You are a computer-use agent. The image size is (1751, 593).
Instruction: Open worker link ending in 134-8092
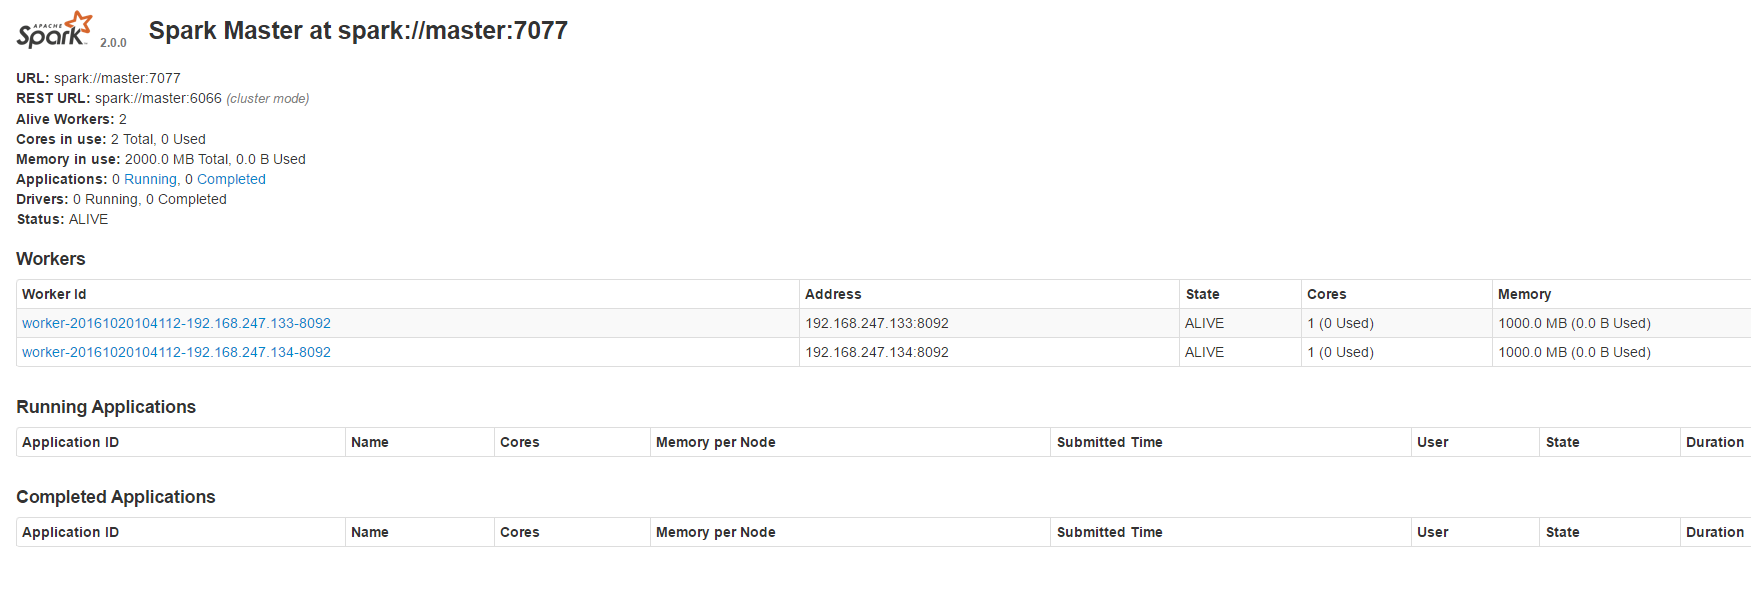click(176, 352)
